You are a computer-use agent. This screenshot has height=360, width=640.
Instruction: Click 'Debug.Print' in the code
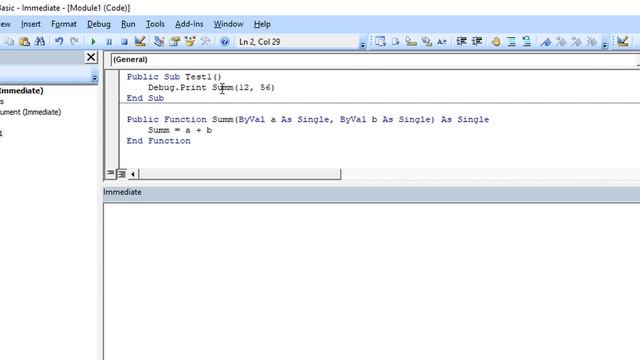pyautogui.click(x=177, y=87)
